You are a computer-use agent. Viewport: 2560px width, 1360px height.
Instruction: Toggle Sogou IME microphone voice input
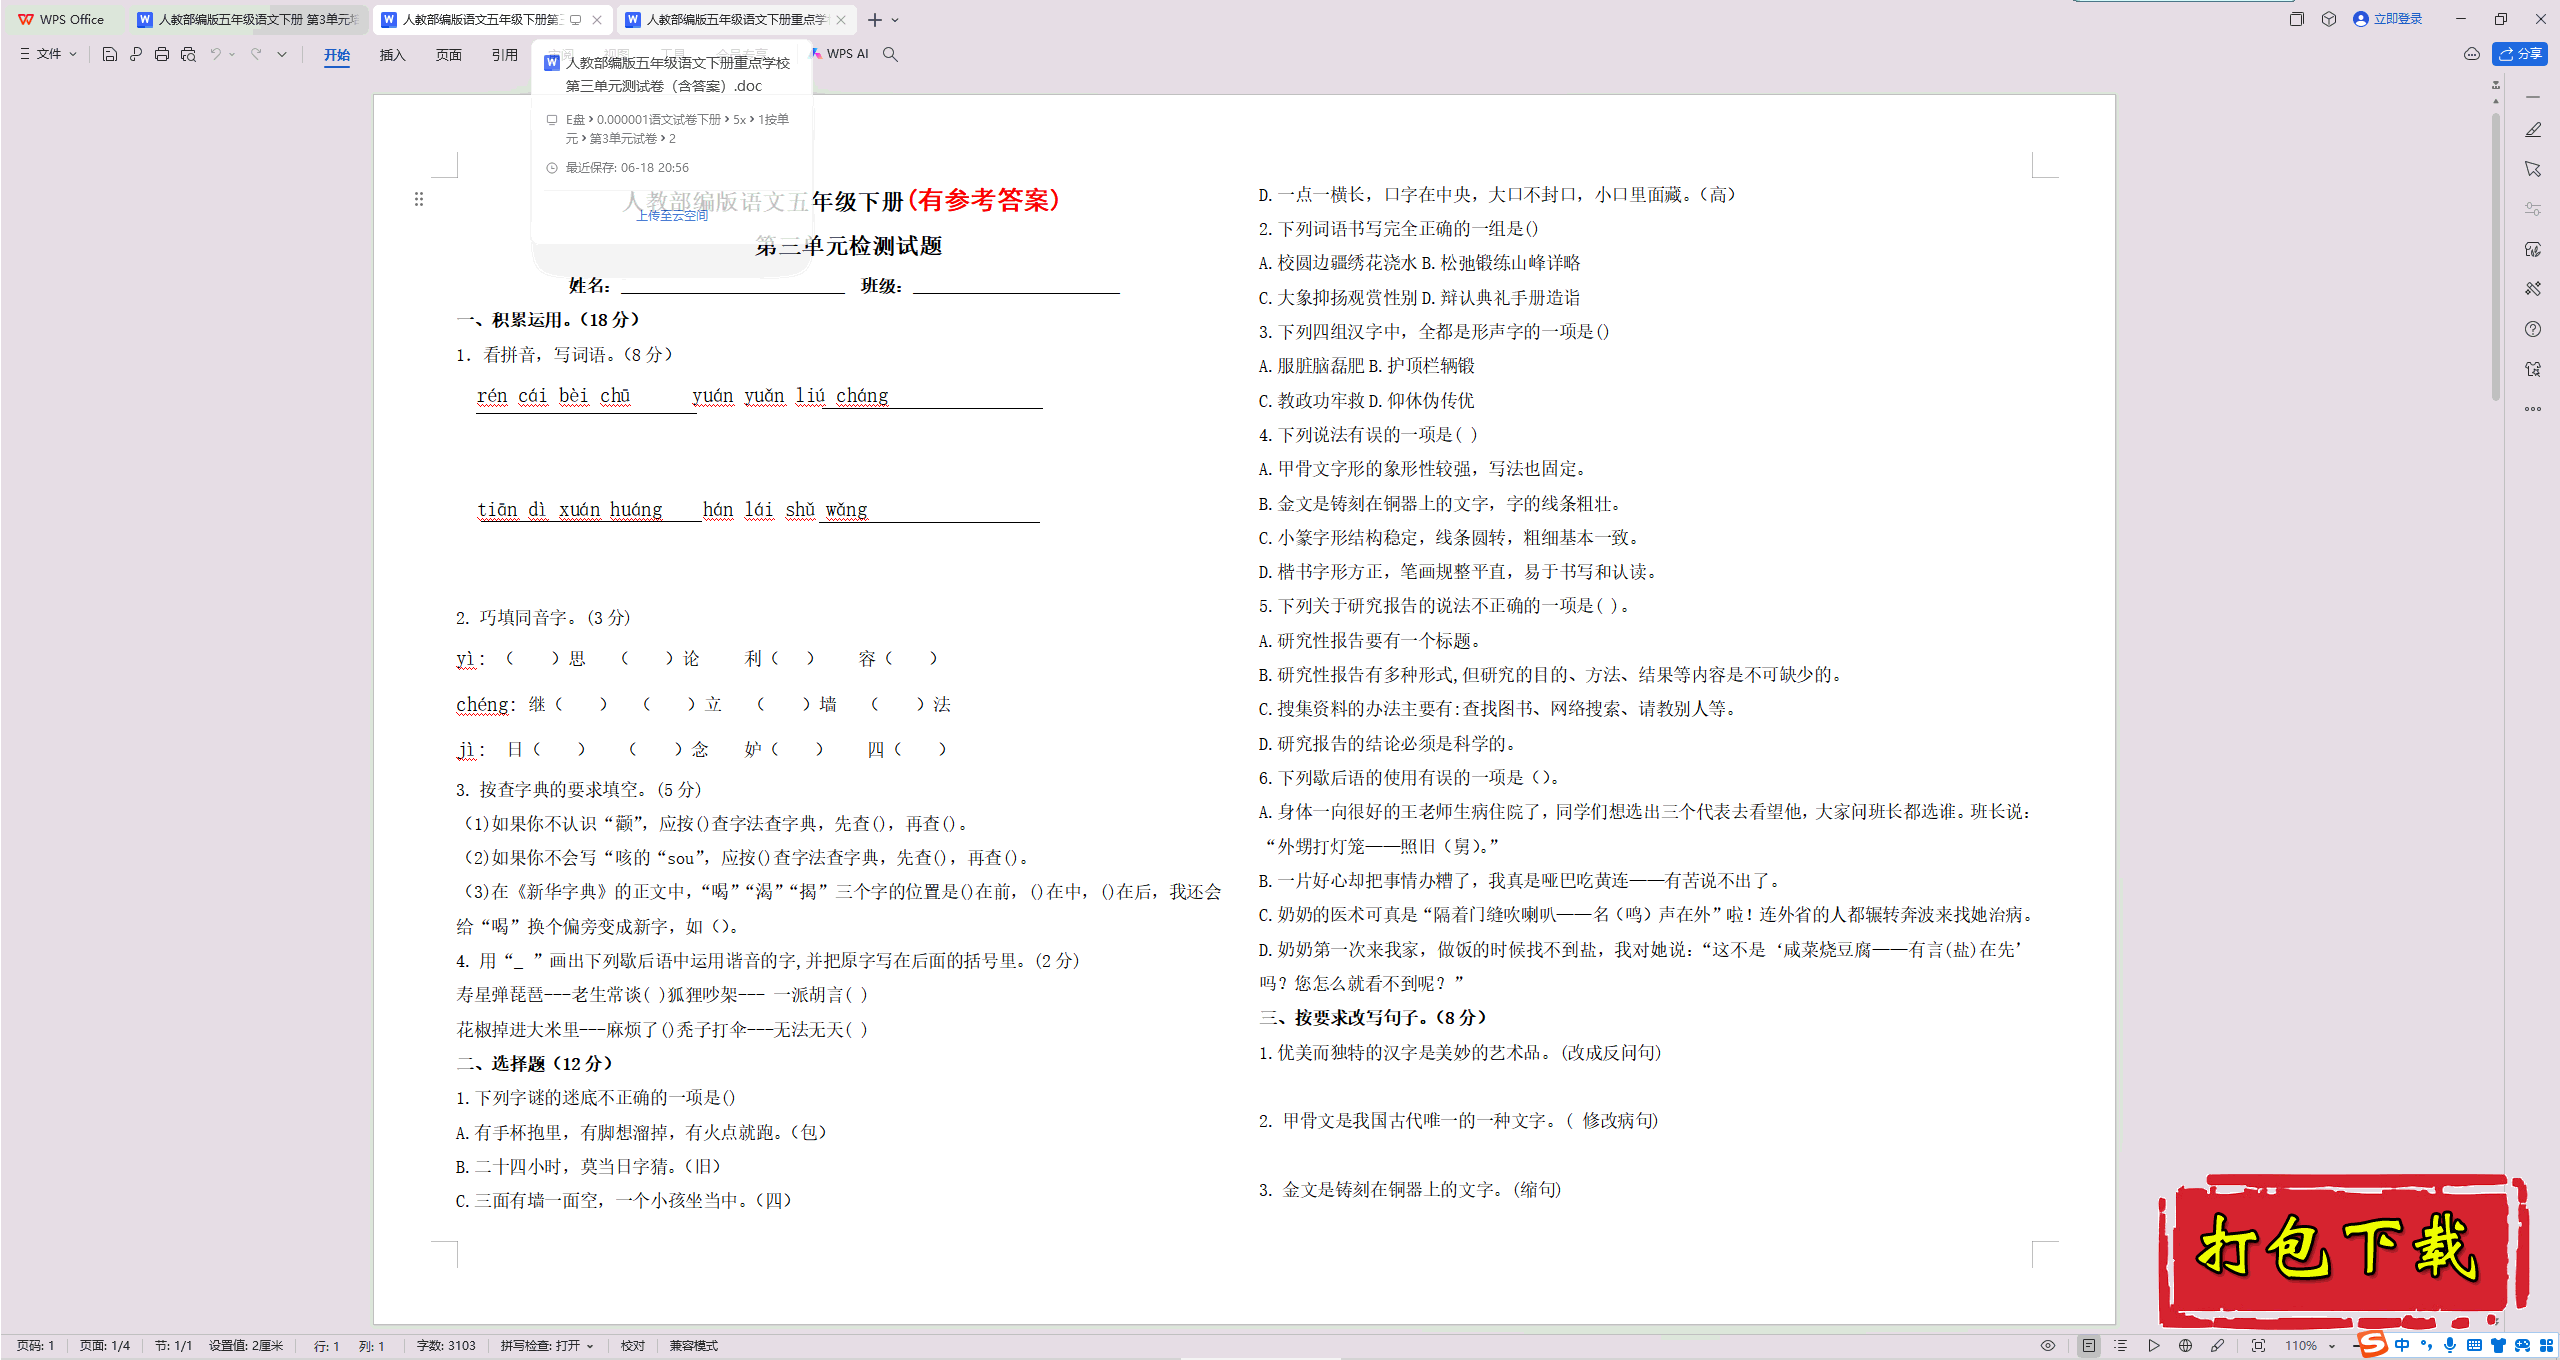click(2450, 1346)
